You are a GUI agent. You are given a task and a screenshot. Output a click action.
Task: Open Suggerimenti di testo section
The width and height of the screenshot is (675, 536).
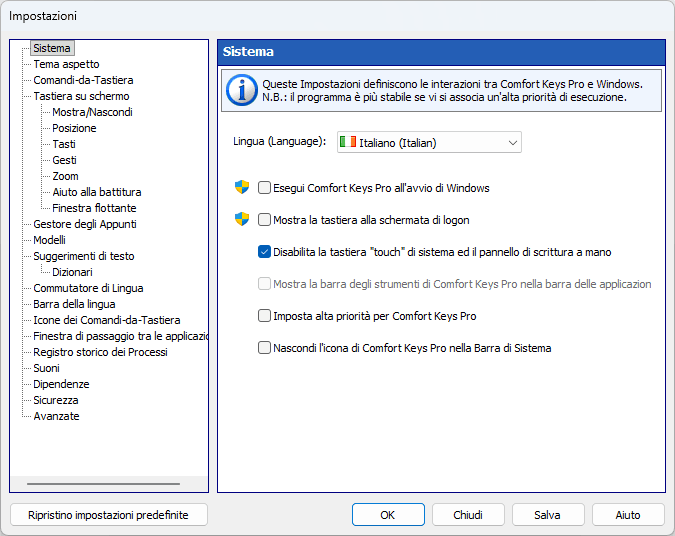pyautogui.click(x=84, y=256)
